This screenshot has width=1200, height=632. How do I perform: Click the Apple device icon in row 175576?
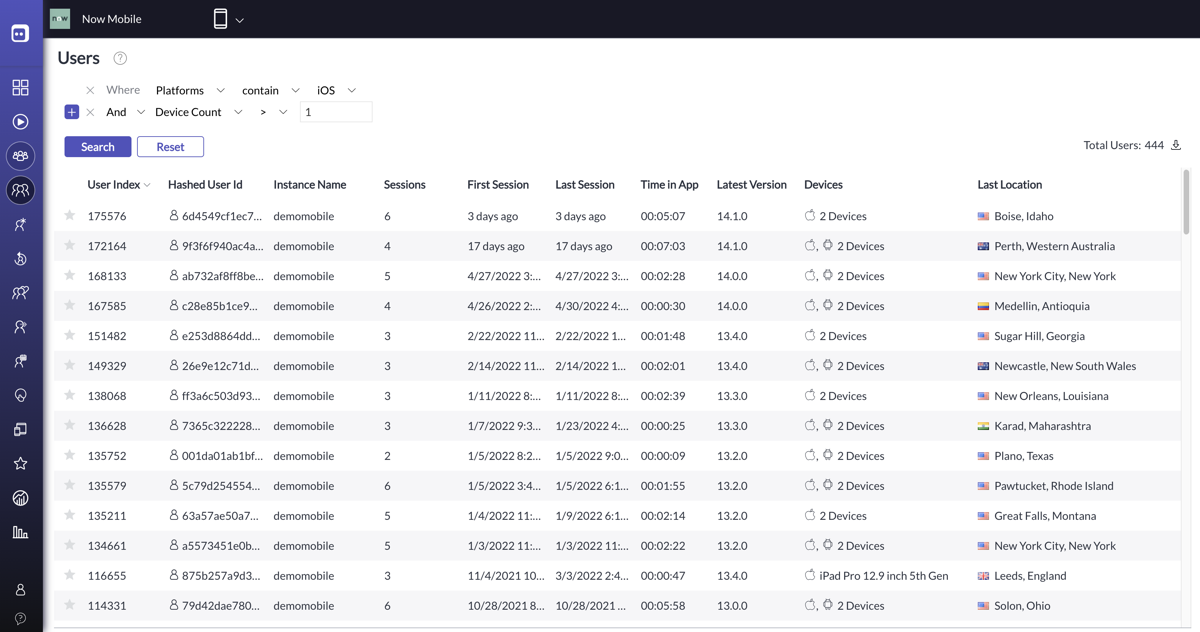tap(810, 216)
